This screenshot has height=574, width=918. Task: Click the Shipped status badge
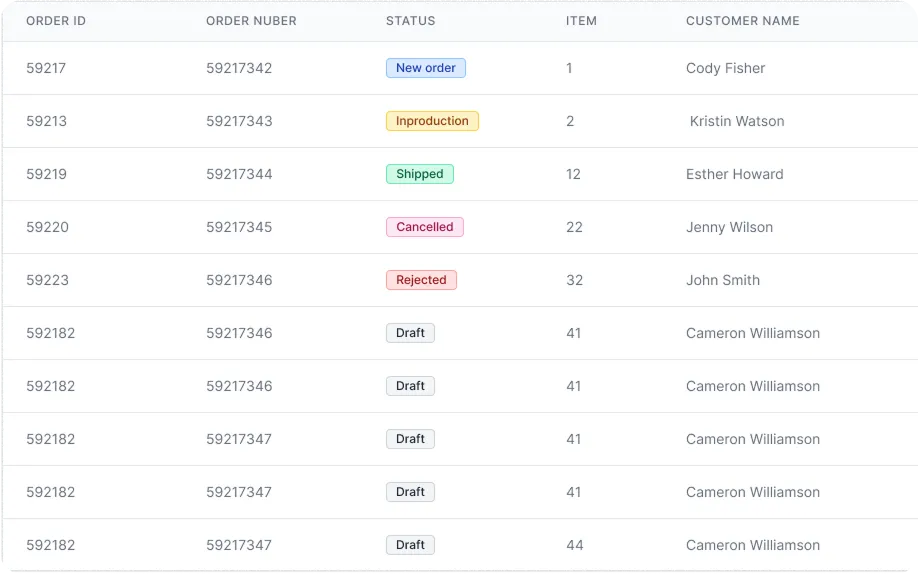coord(420,174)
